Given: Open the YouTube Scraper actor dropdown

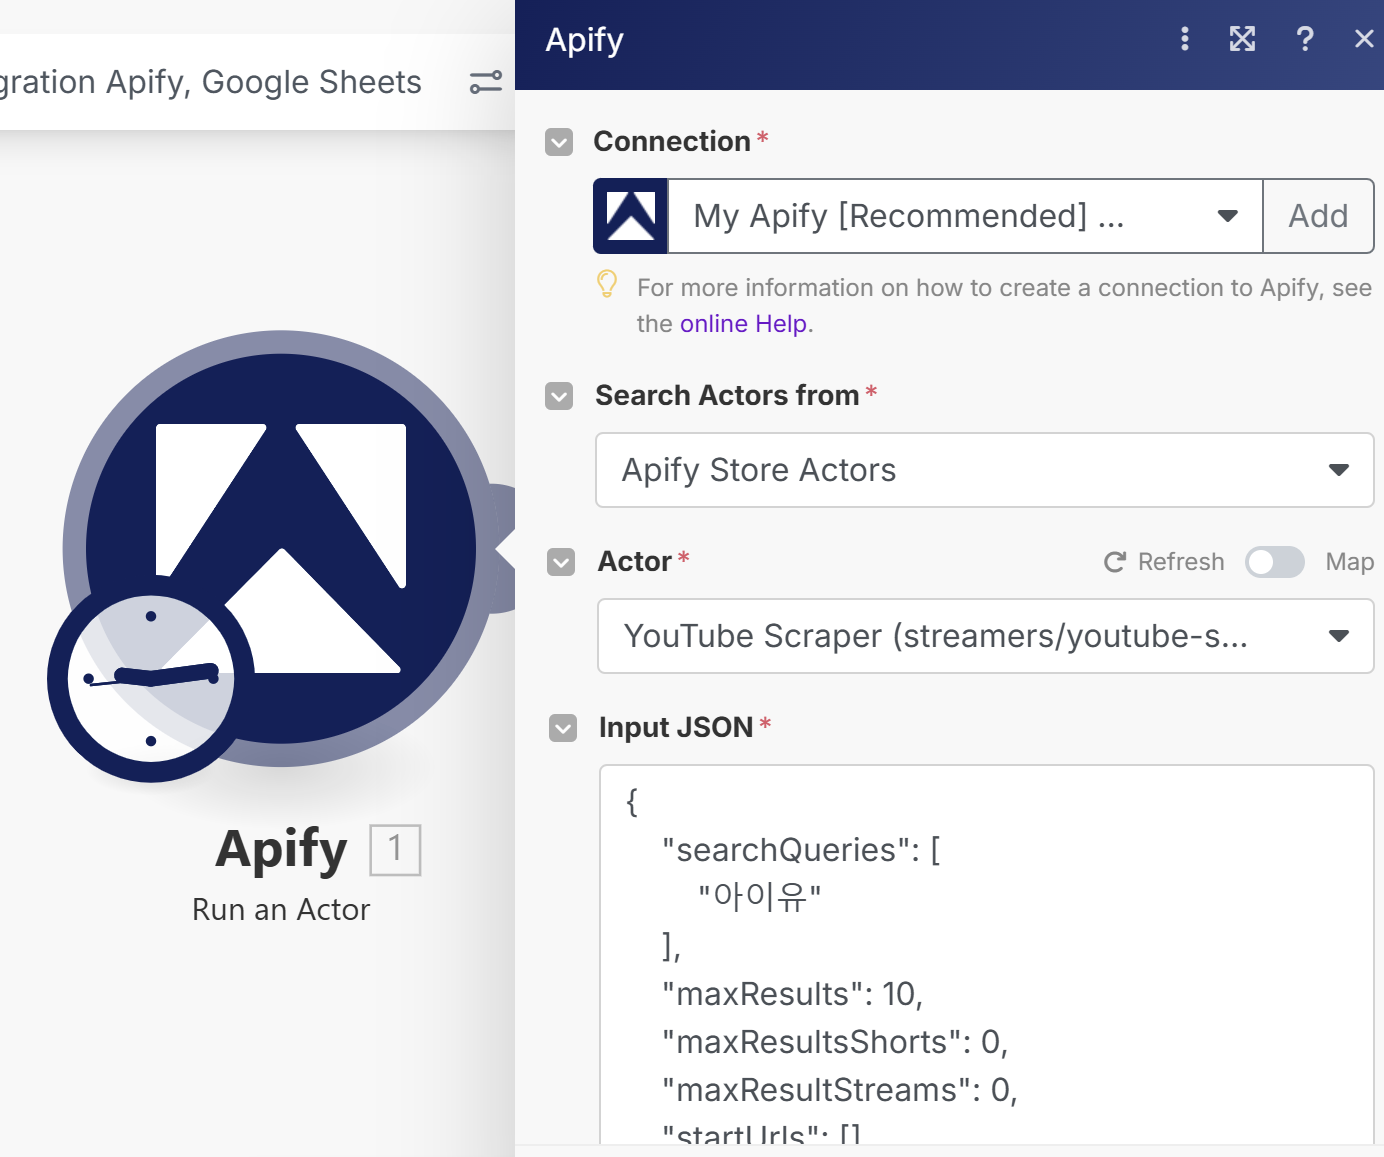Looking at the screenshot, I should pos(986,636).
